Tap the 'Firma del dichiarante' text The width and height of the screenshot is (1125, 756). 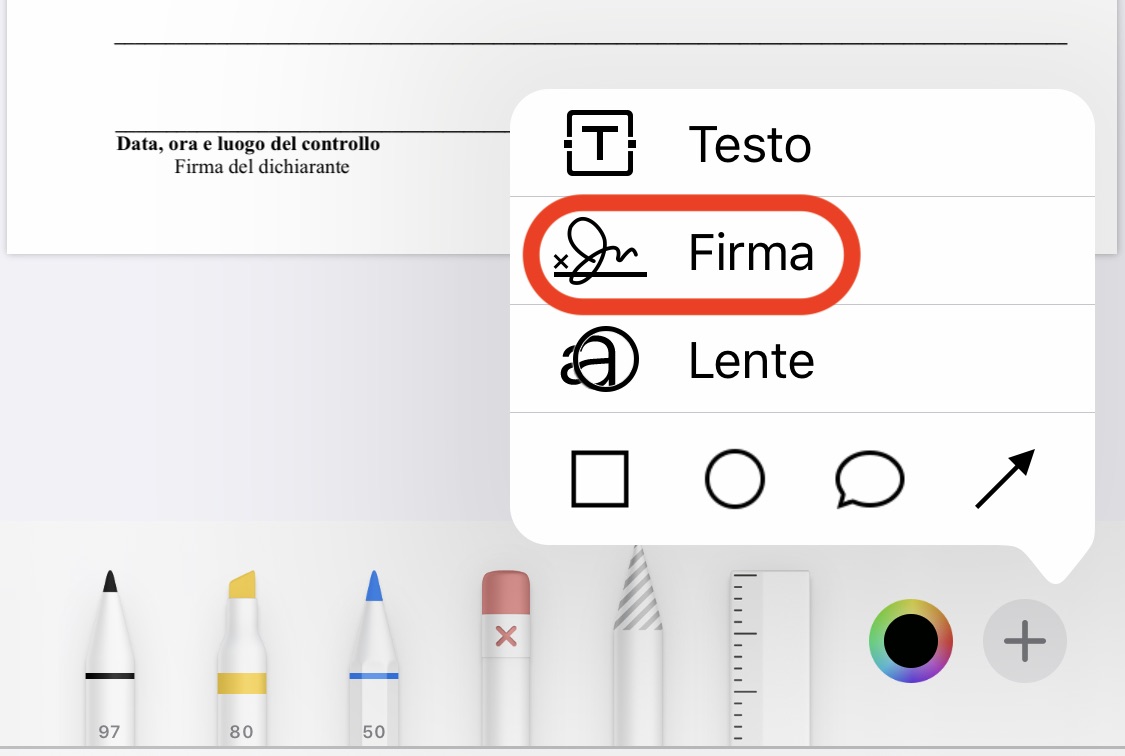(262, 167)
